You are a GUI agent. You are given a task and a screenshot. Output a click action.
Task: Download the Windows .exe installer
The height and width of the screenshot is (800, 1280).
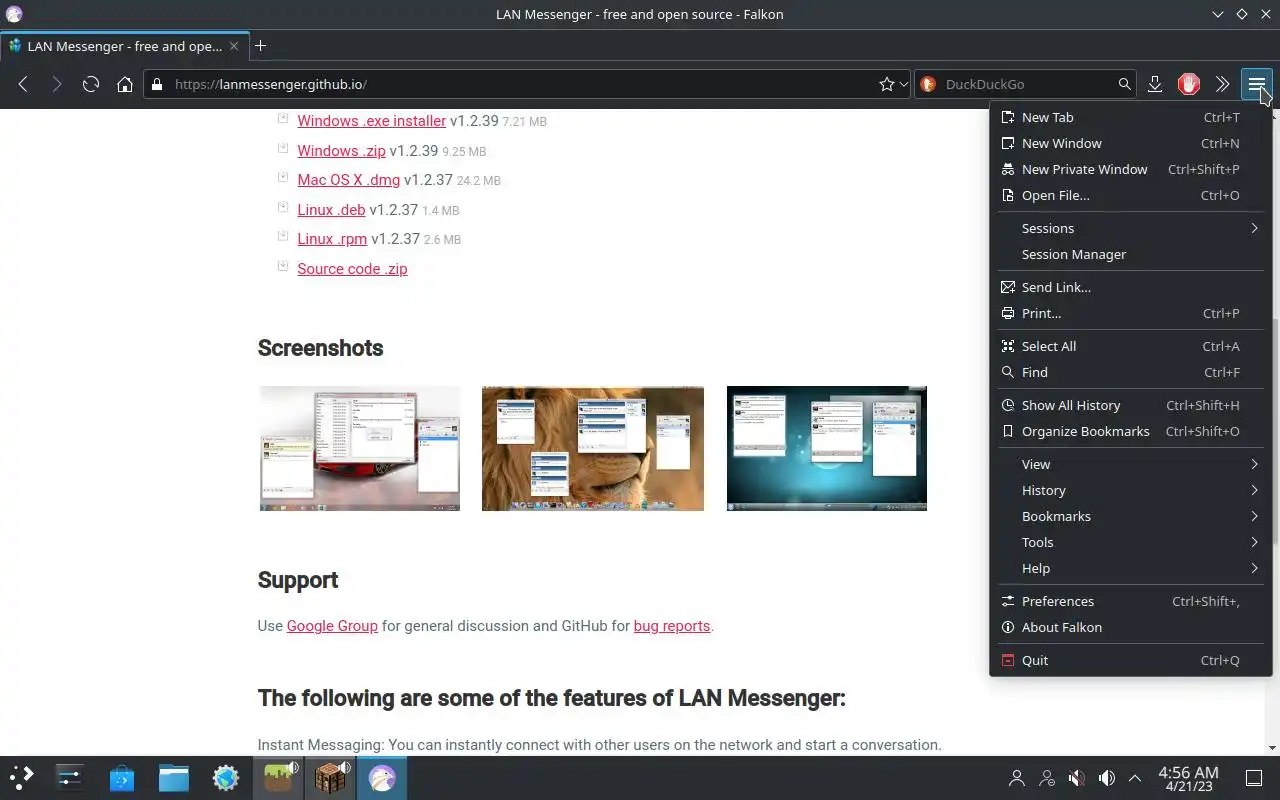(x=371, y=121)
